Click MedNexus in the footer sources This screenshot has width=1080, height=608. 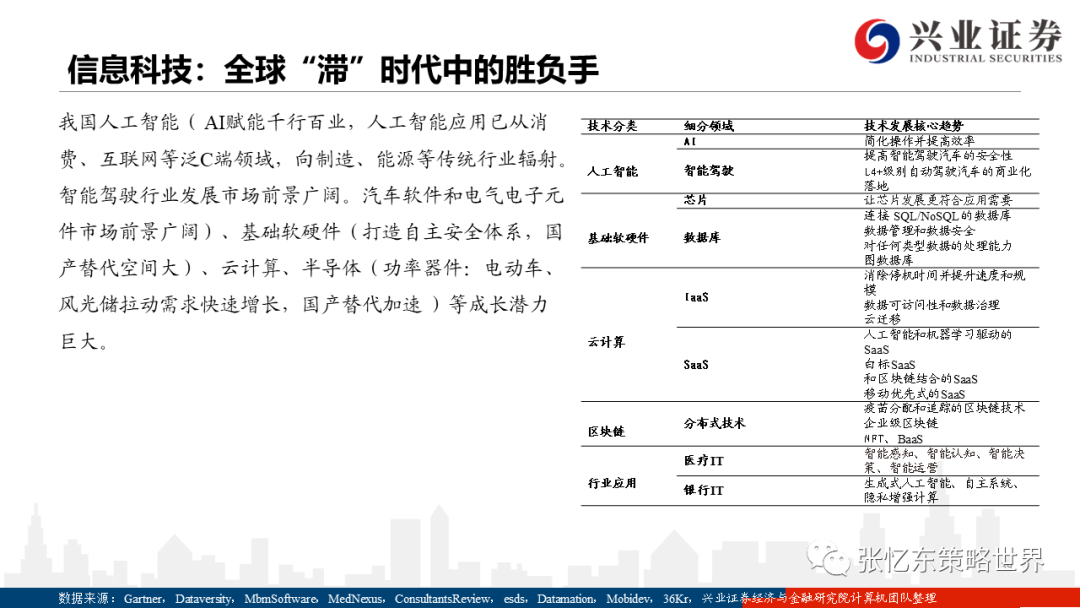[354, 599]
